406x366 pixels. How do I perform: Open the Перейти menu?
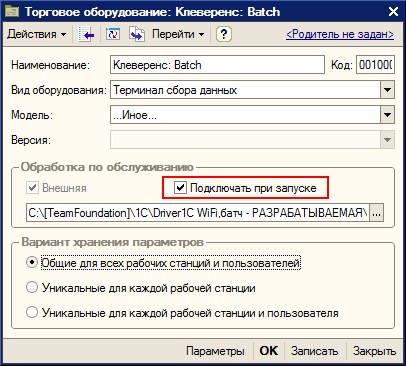tap(178, 34)
